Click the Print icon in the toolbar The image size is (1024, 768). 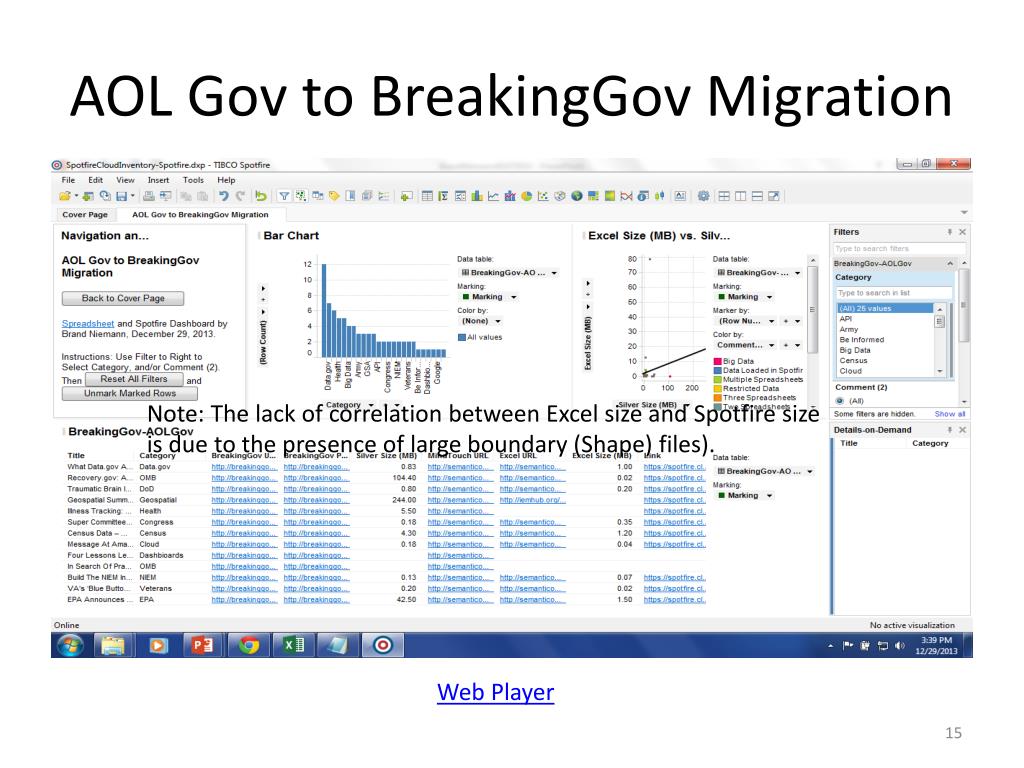click(x=149, y=196)
